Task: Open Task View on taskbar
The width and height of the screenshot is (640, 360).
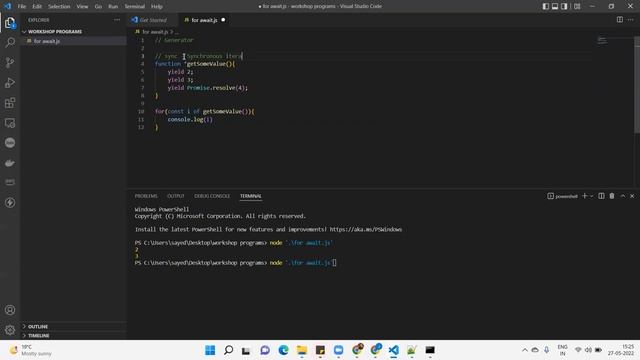Action: click(x=246, y=350)
